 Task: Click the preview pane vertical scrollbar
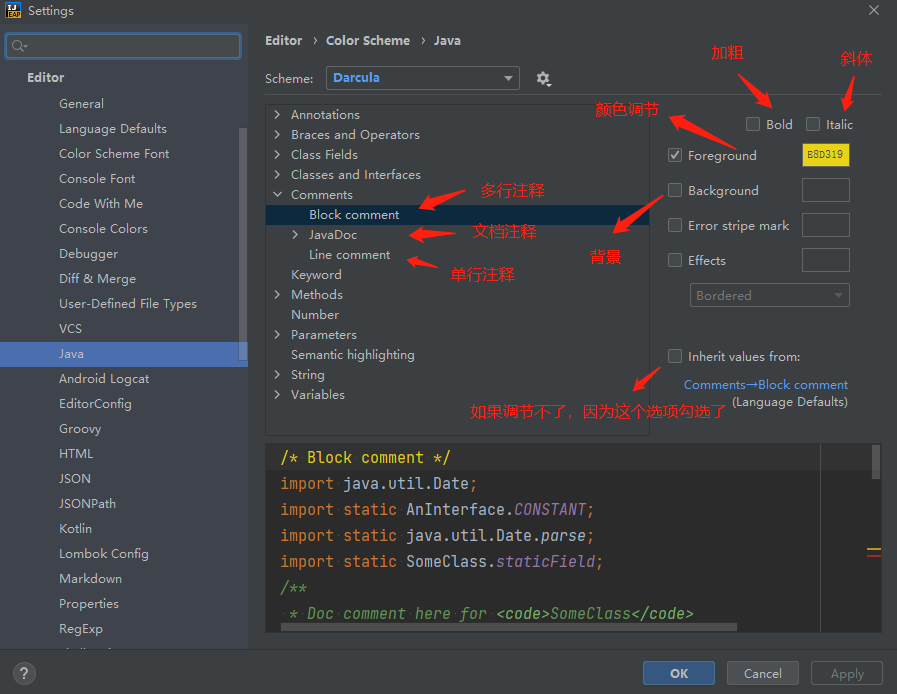pos(876,462)
